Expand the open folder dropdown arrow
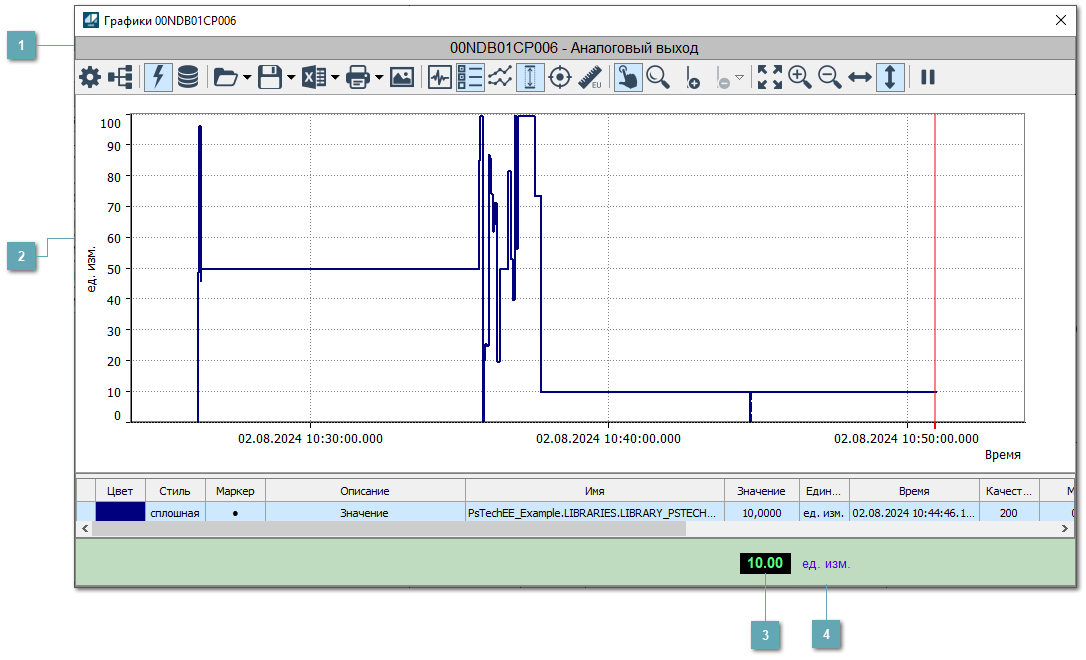The width and height of the screenshot is (1086, 660). [247, 78]
